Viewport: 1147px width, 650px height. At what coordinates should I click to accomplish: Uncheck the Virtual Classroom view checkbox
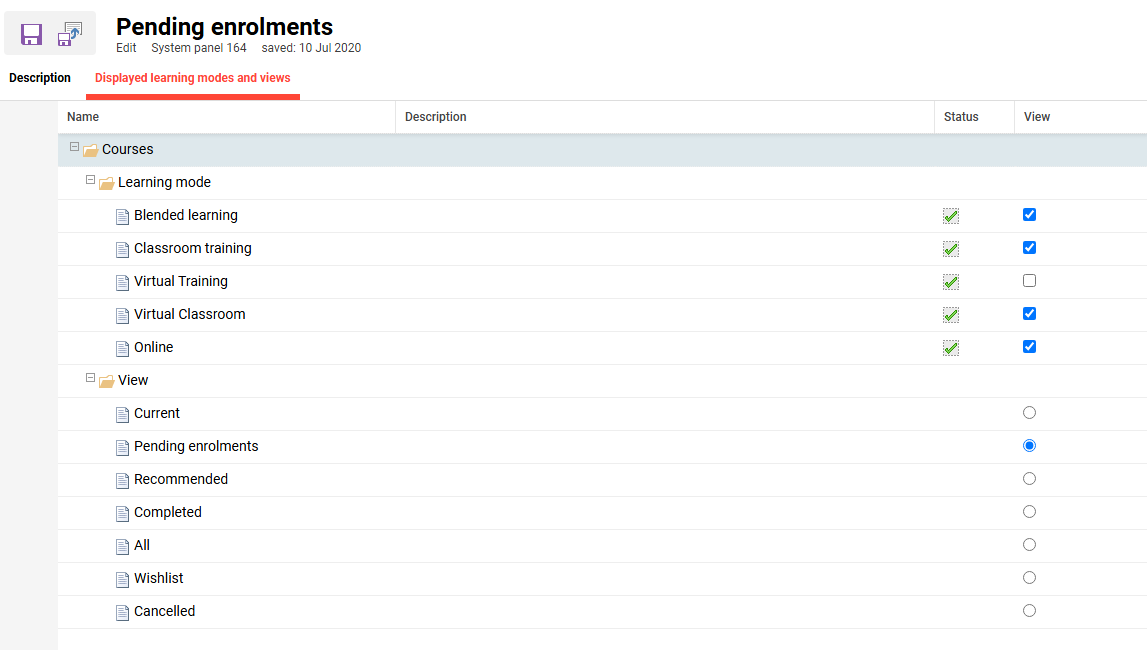click(1029, 314)
